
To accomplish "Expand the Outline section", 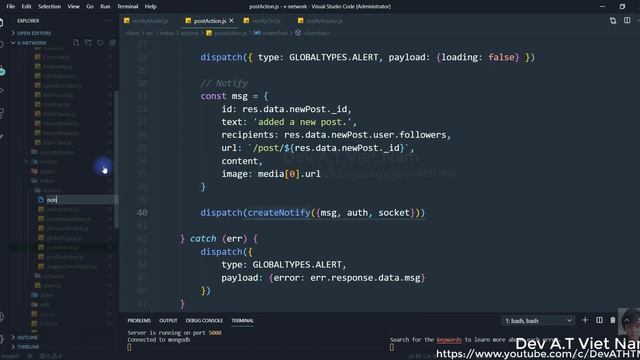I will pyautogui.click(x=27, y=338).
